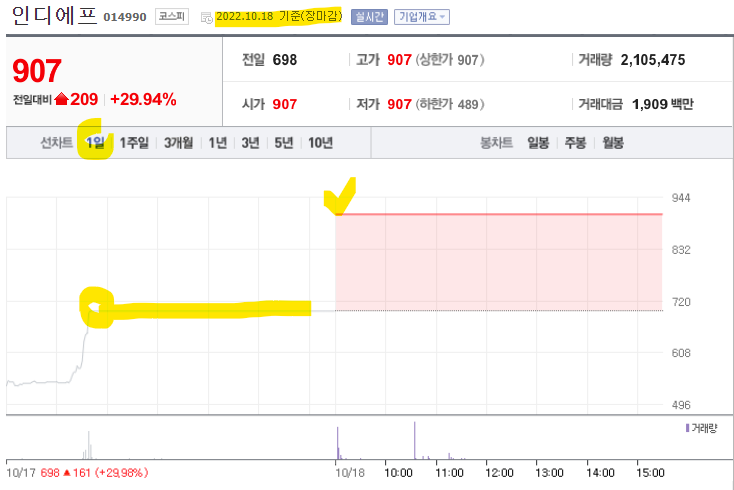Select the 3개월 line chart tab

(178, 143)
